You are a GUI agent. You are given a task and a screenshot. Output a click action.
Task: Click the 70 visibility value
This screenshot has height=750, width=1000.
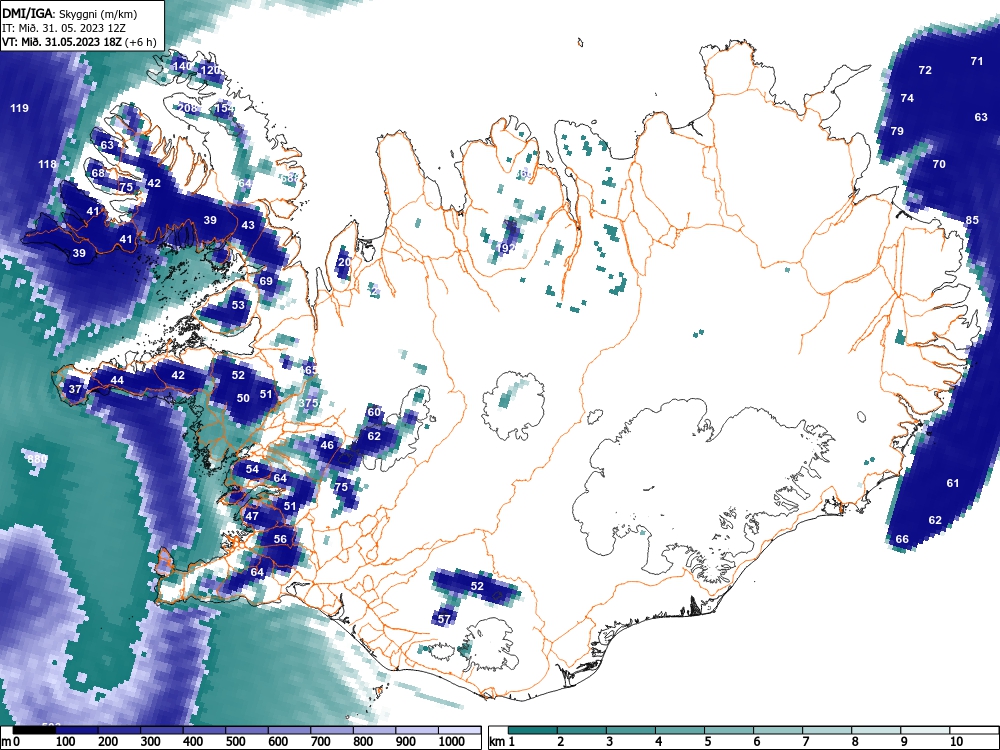[x=939, y=164]
